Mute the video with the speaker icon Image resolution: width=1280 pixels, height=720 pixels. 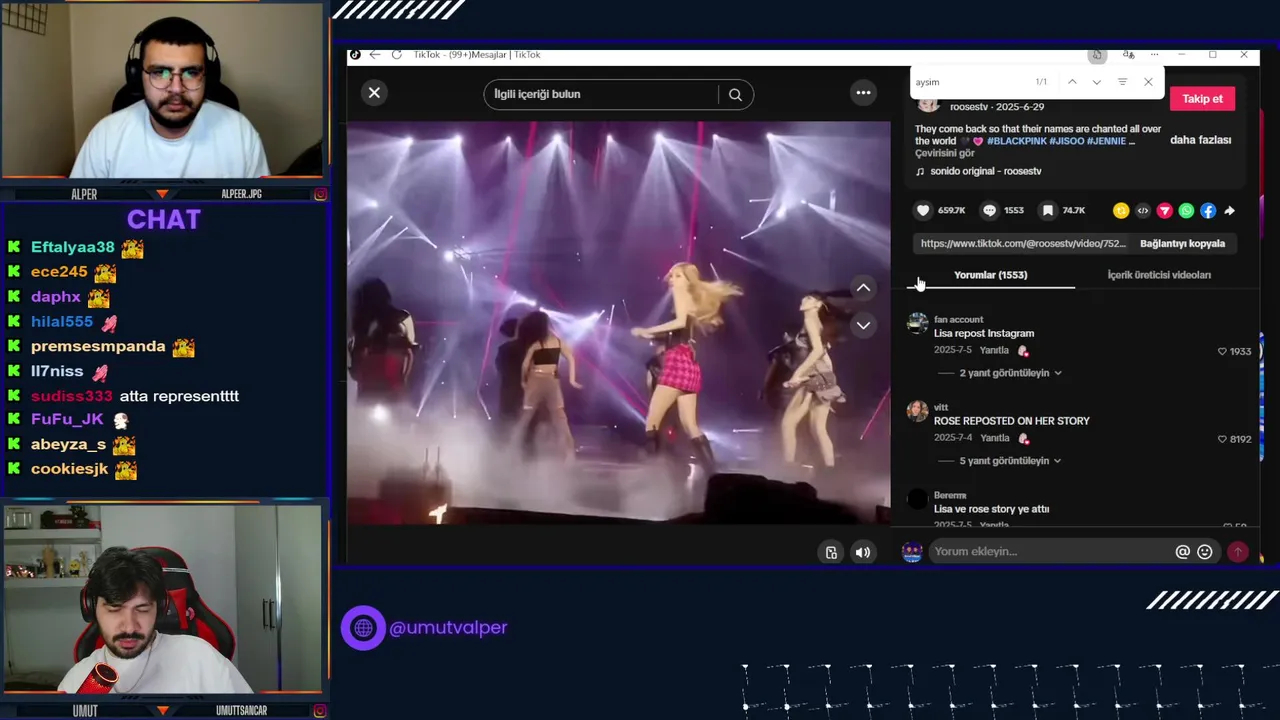point(863,552)
